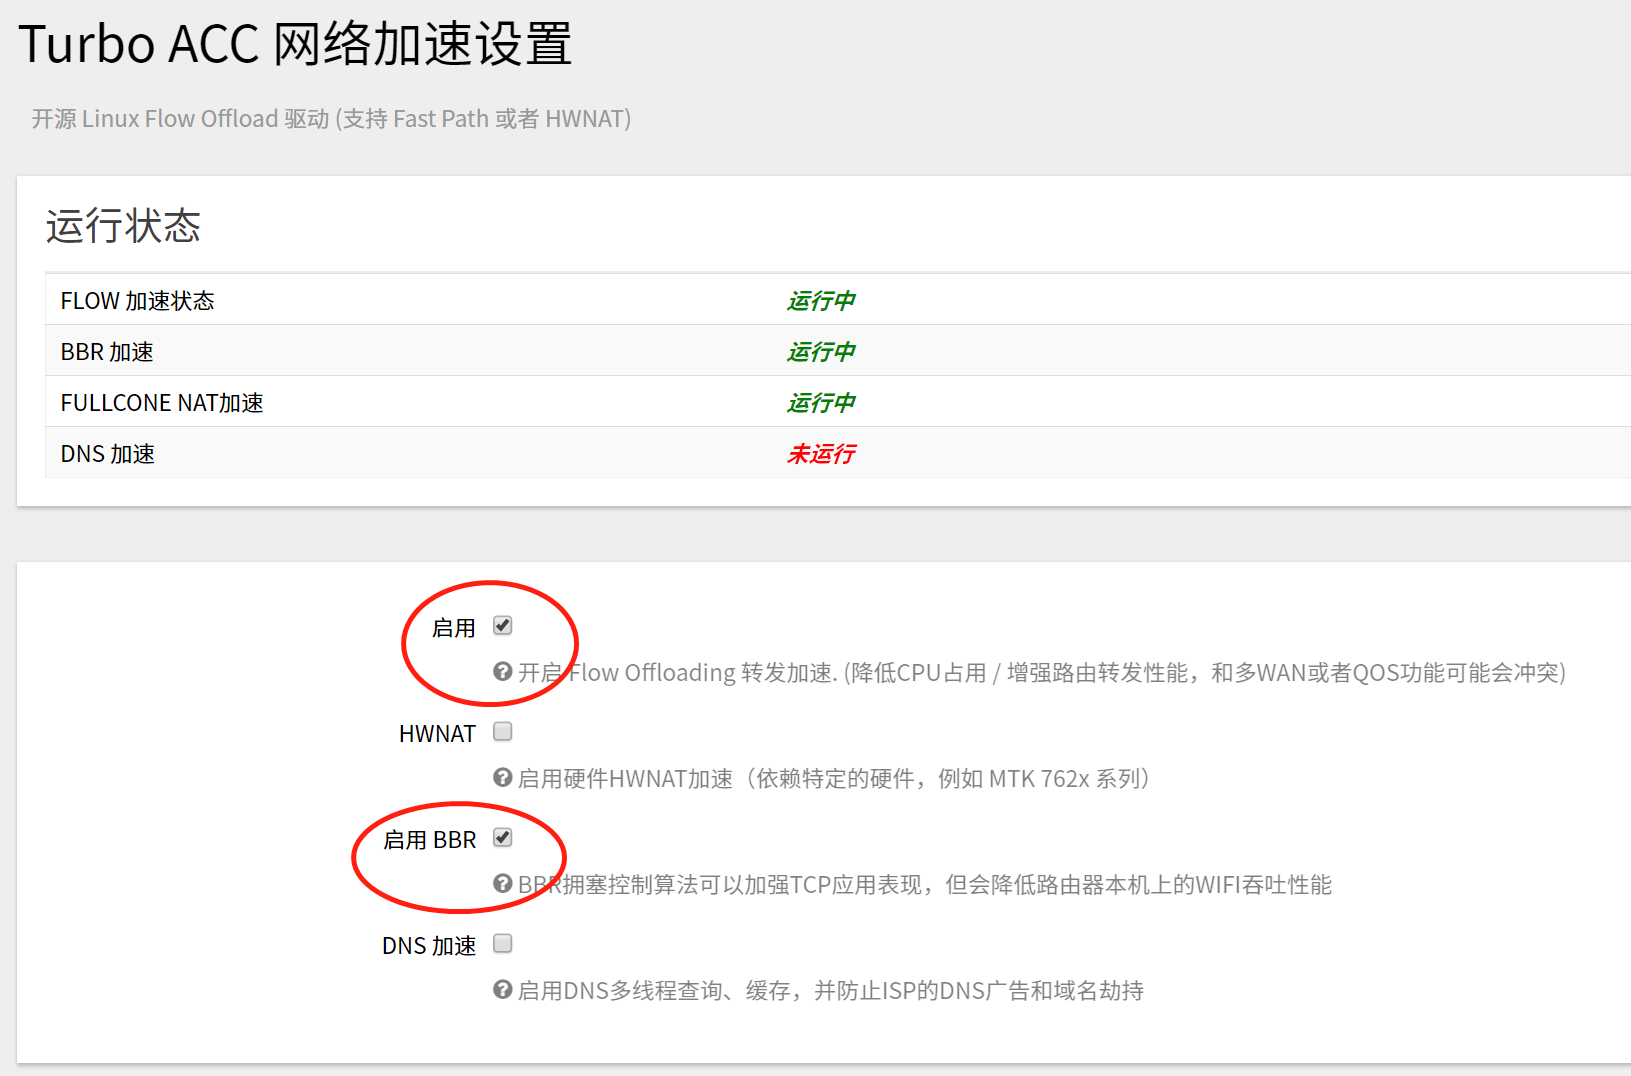The height and width of the screenshot is (1076, 1631).
Task: Uncheck the 启用 Flow Offloading checkbox
Action: pyautogui.click(x=503, y=624)
